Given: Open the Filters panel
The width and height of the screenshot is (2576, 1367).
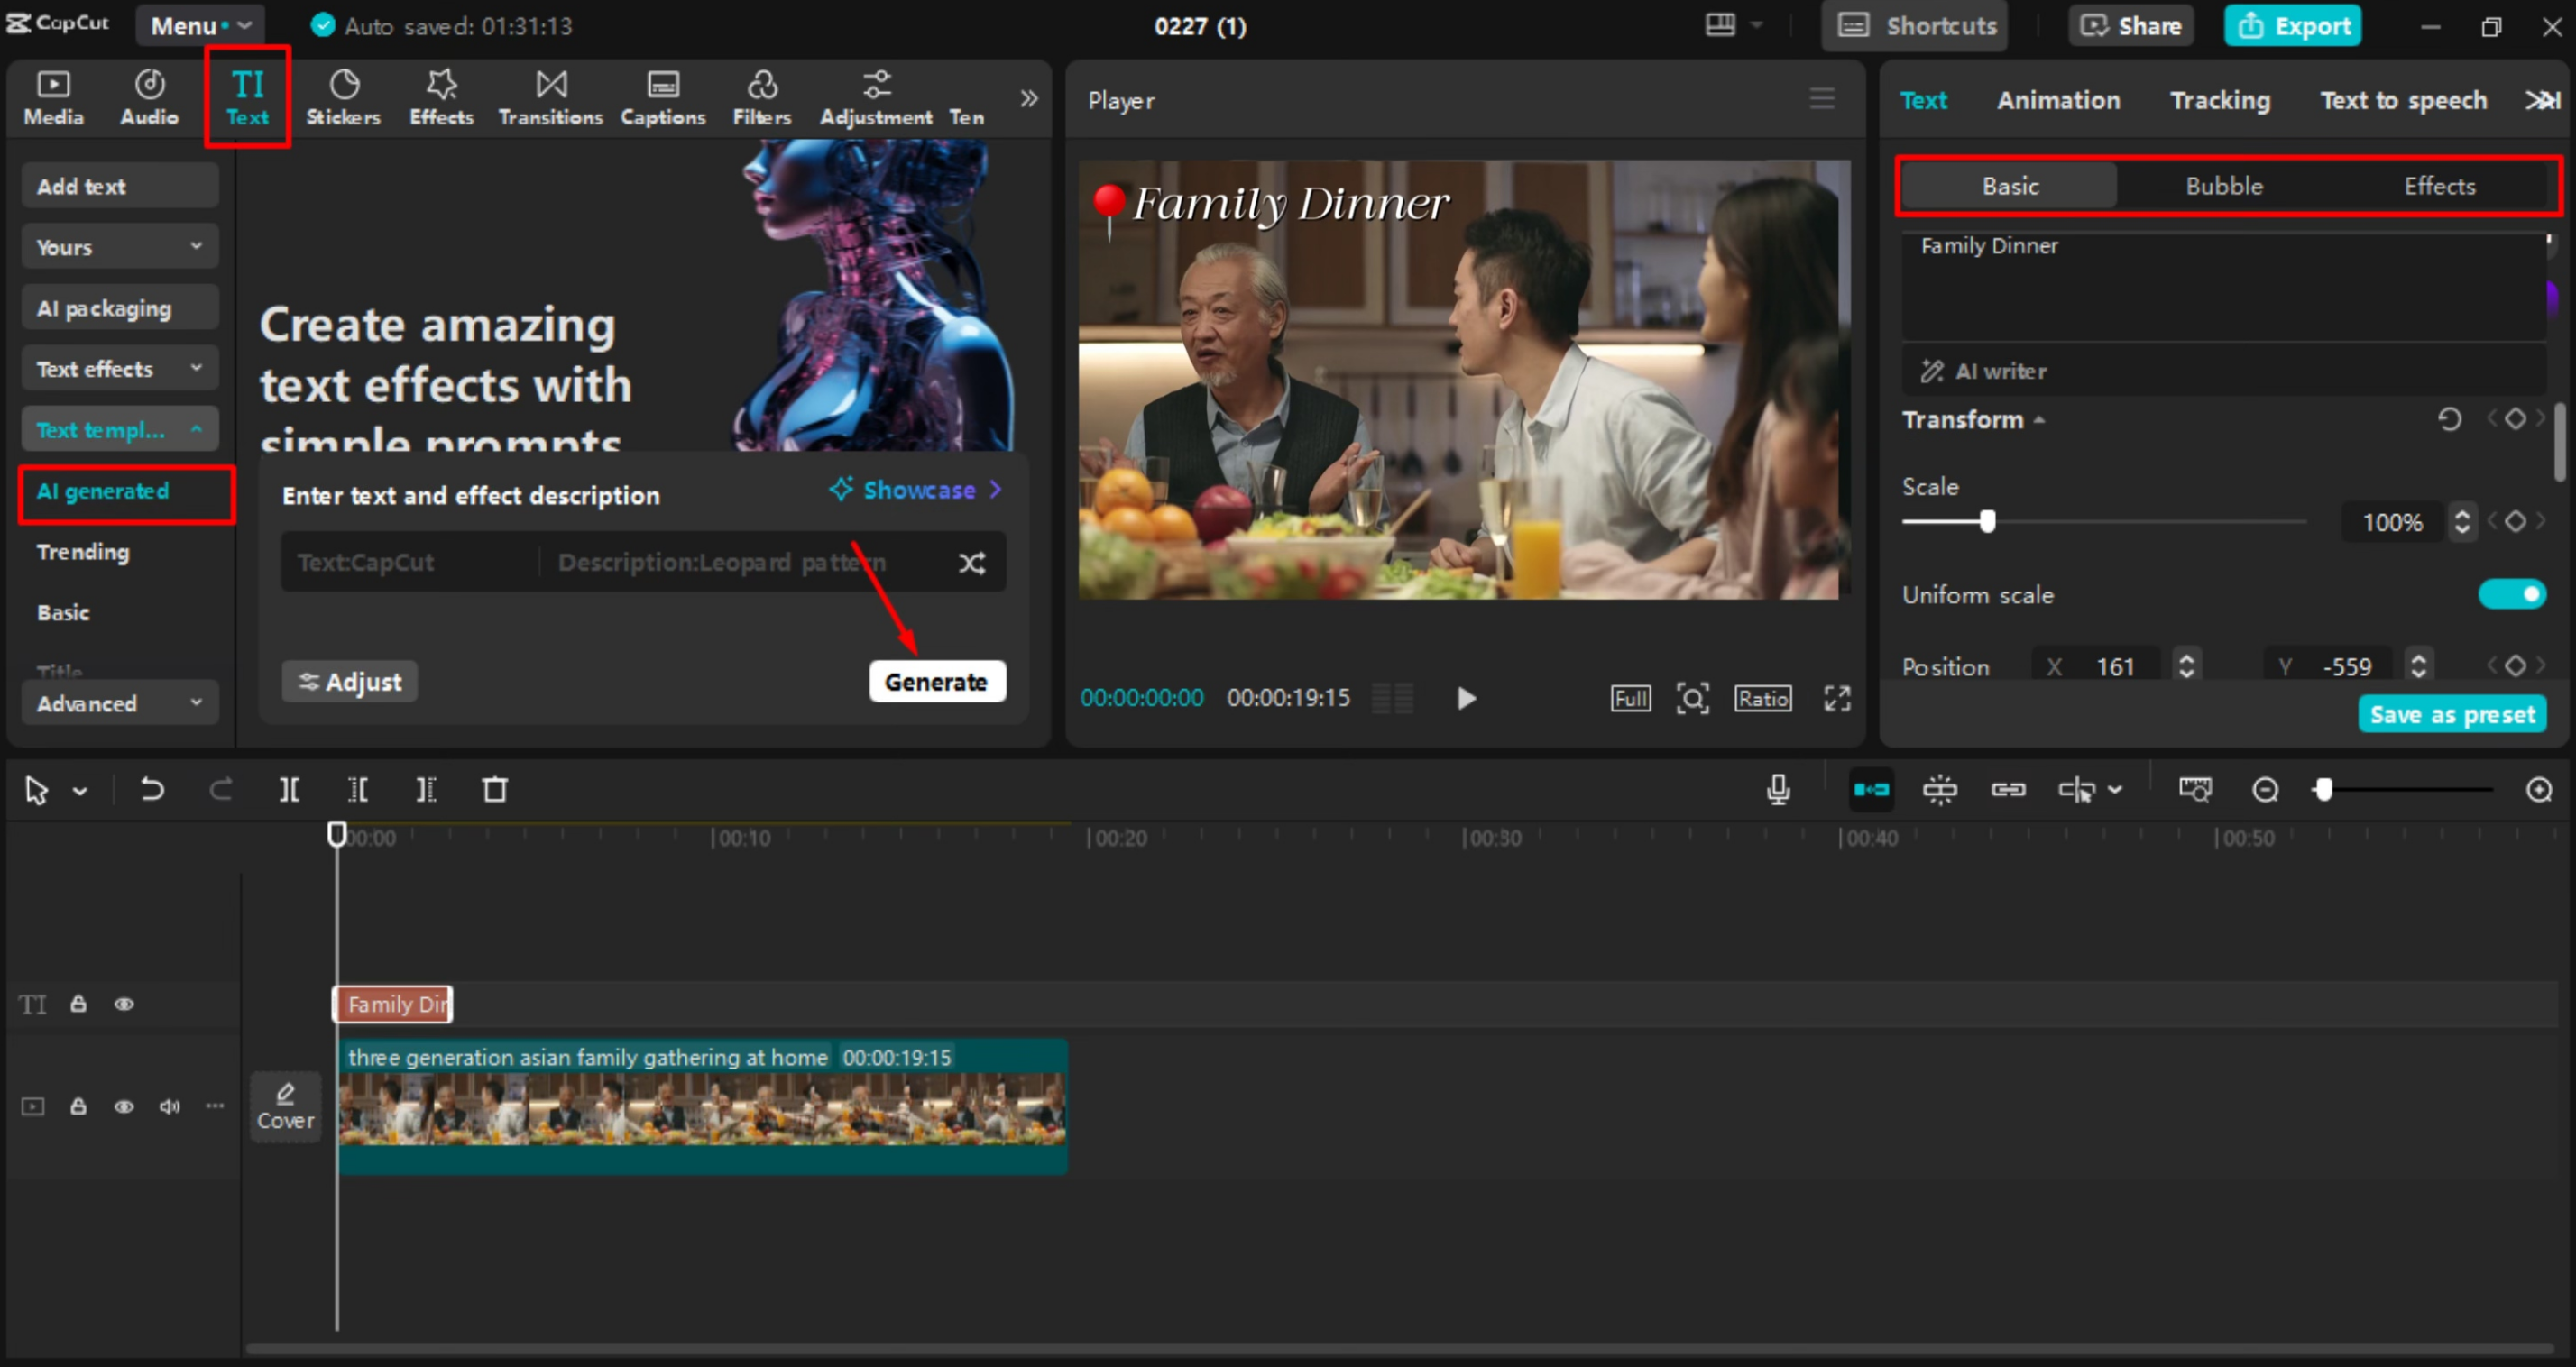Looking at the screenshot, I should tap(761, 97).
